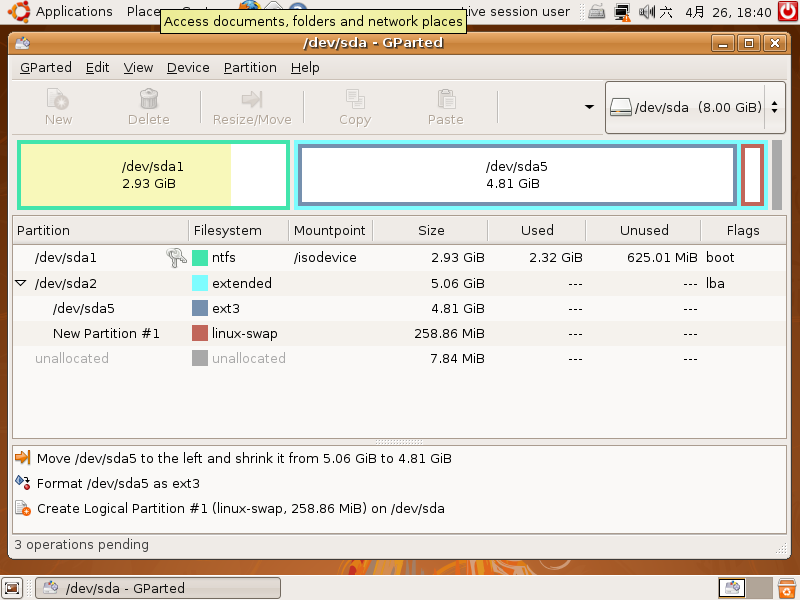Screen dimensions: 800x600
Task: Click the boot flag of /dev/sda1
Action: (720, 257)
